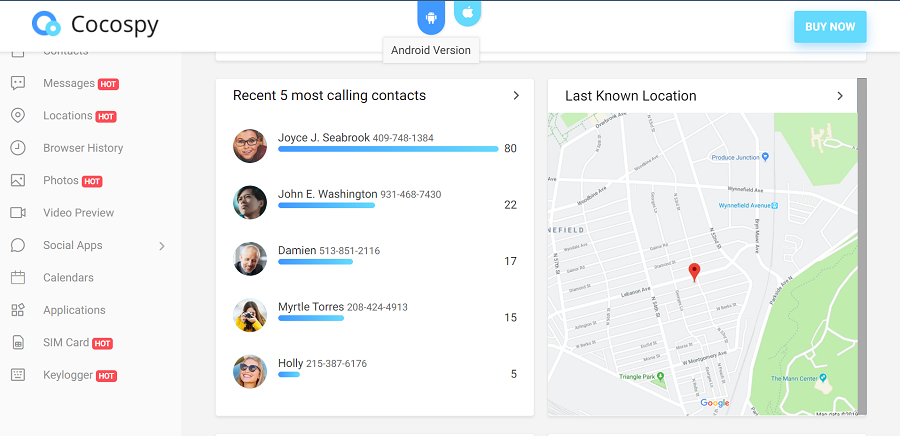Click the Calendars icon
This screenshot has height=436, width=900.
coord(18,278)
